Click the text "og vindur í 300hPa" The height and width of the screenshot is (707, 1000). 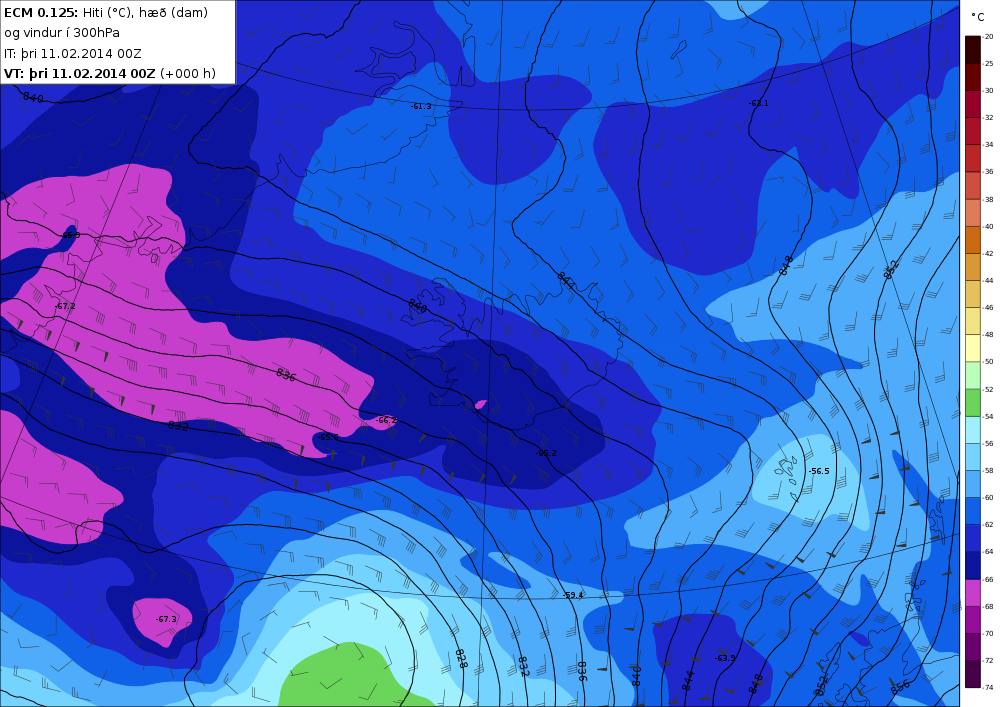[x=62, y=33]
